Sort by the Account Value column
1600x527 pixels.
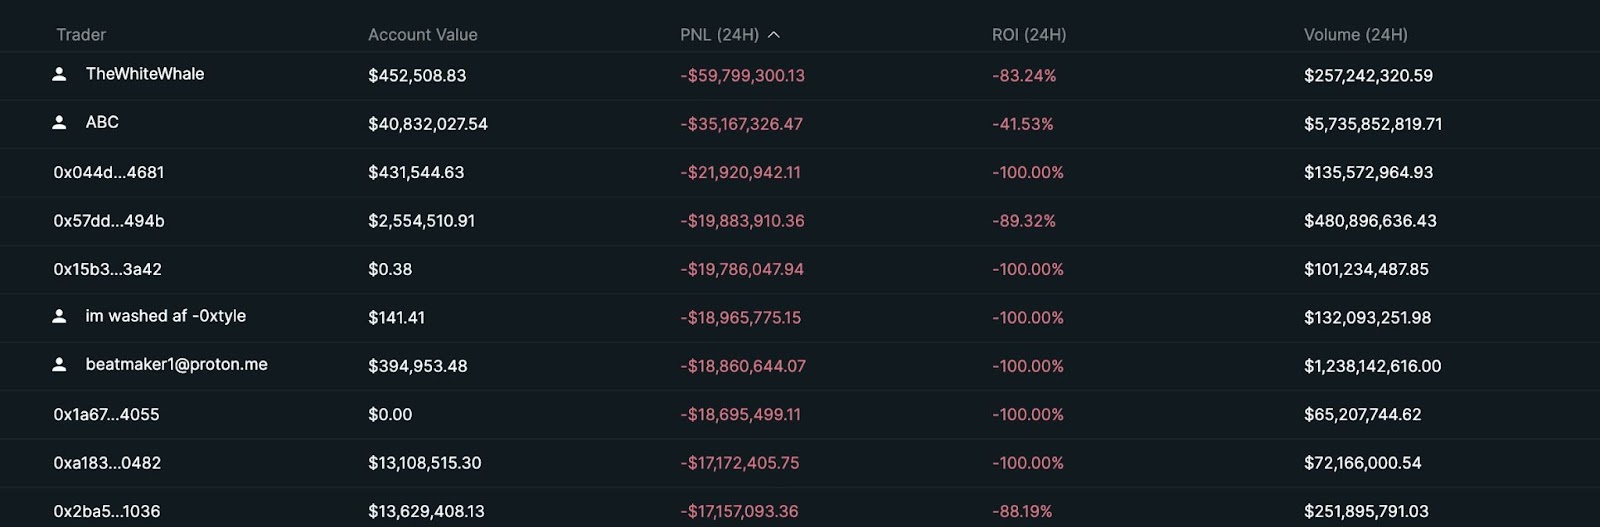(x=422, y=35)
